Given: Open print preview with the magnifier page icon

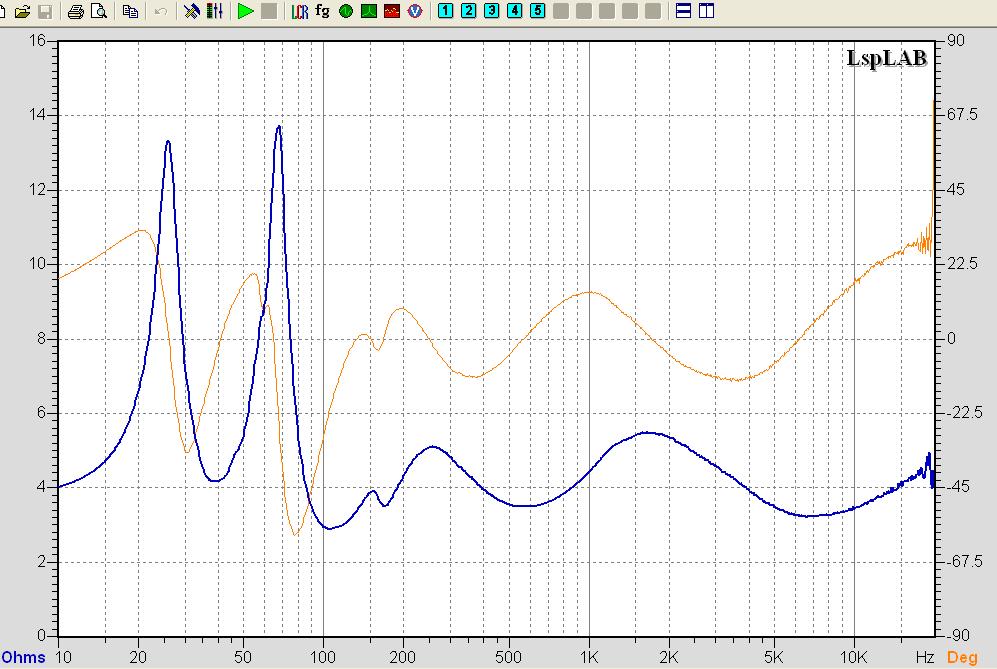Looking at the screenshot, I should point(99,11).
